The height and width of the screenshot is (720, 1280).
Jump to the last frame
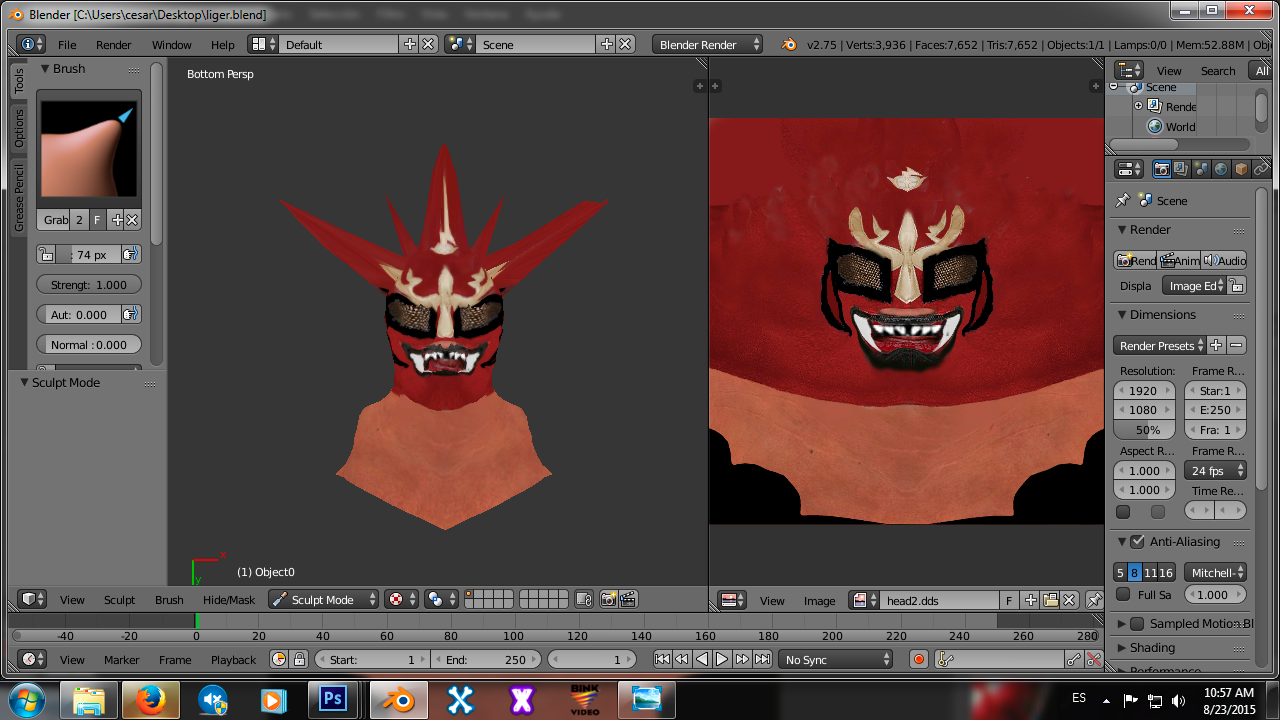(x=763, y=659)
